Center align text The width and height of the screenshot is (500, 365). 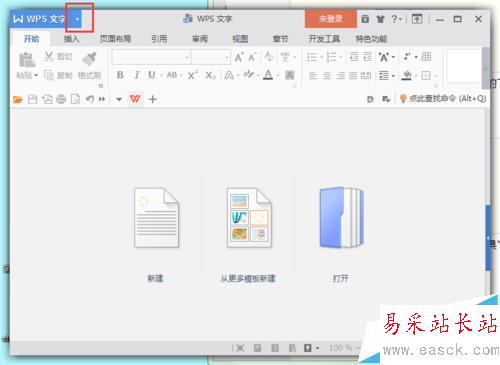327,76
